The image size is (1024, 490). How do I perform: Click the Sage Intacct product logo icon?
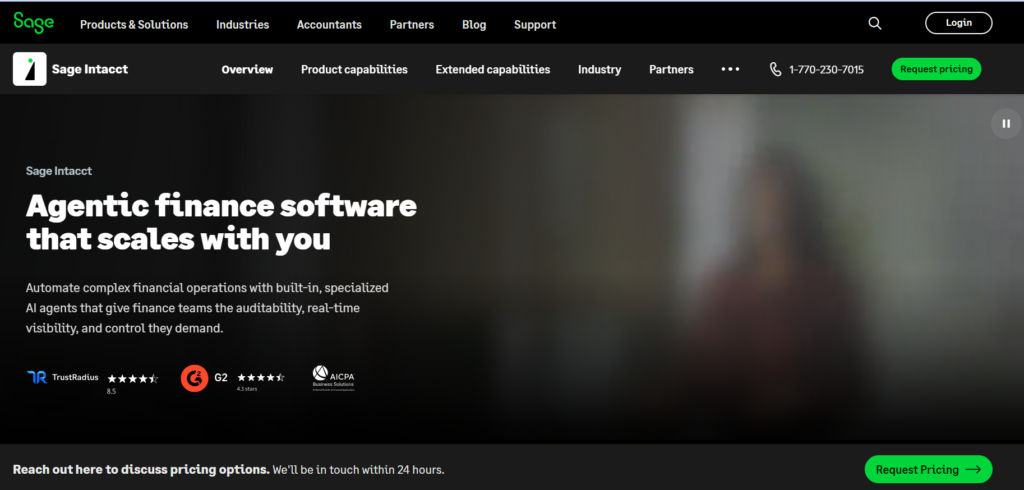coord(29,69)
